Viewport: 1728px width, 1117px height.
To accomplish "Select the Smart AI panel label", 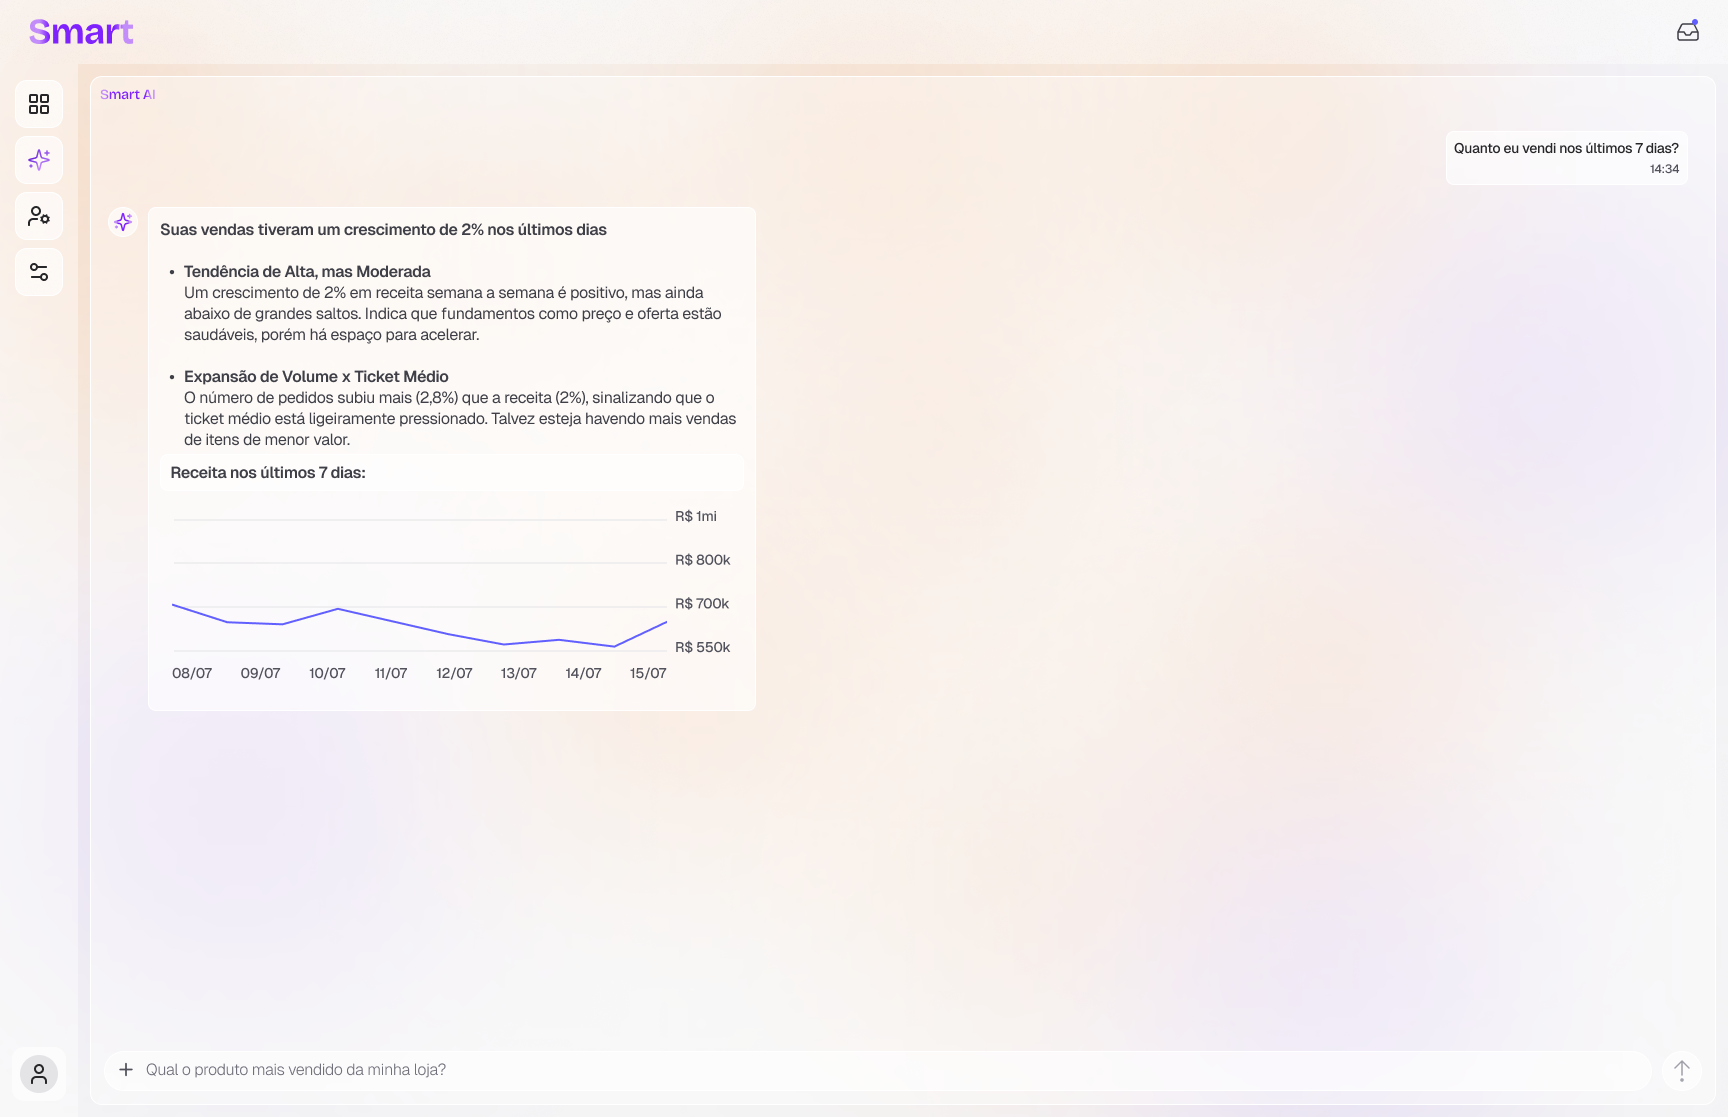I will [x=127, y=95].
